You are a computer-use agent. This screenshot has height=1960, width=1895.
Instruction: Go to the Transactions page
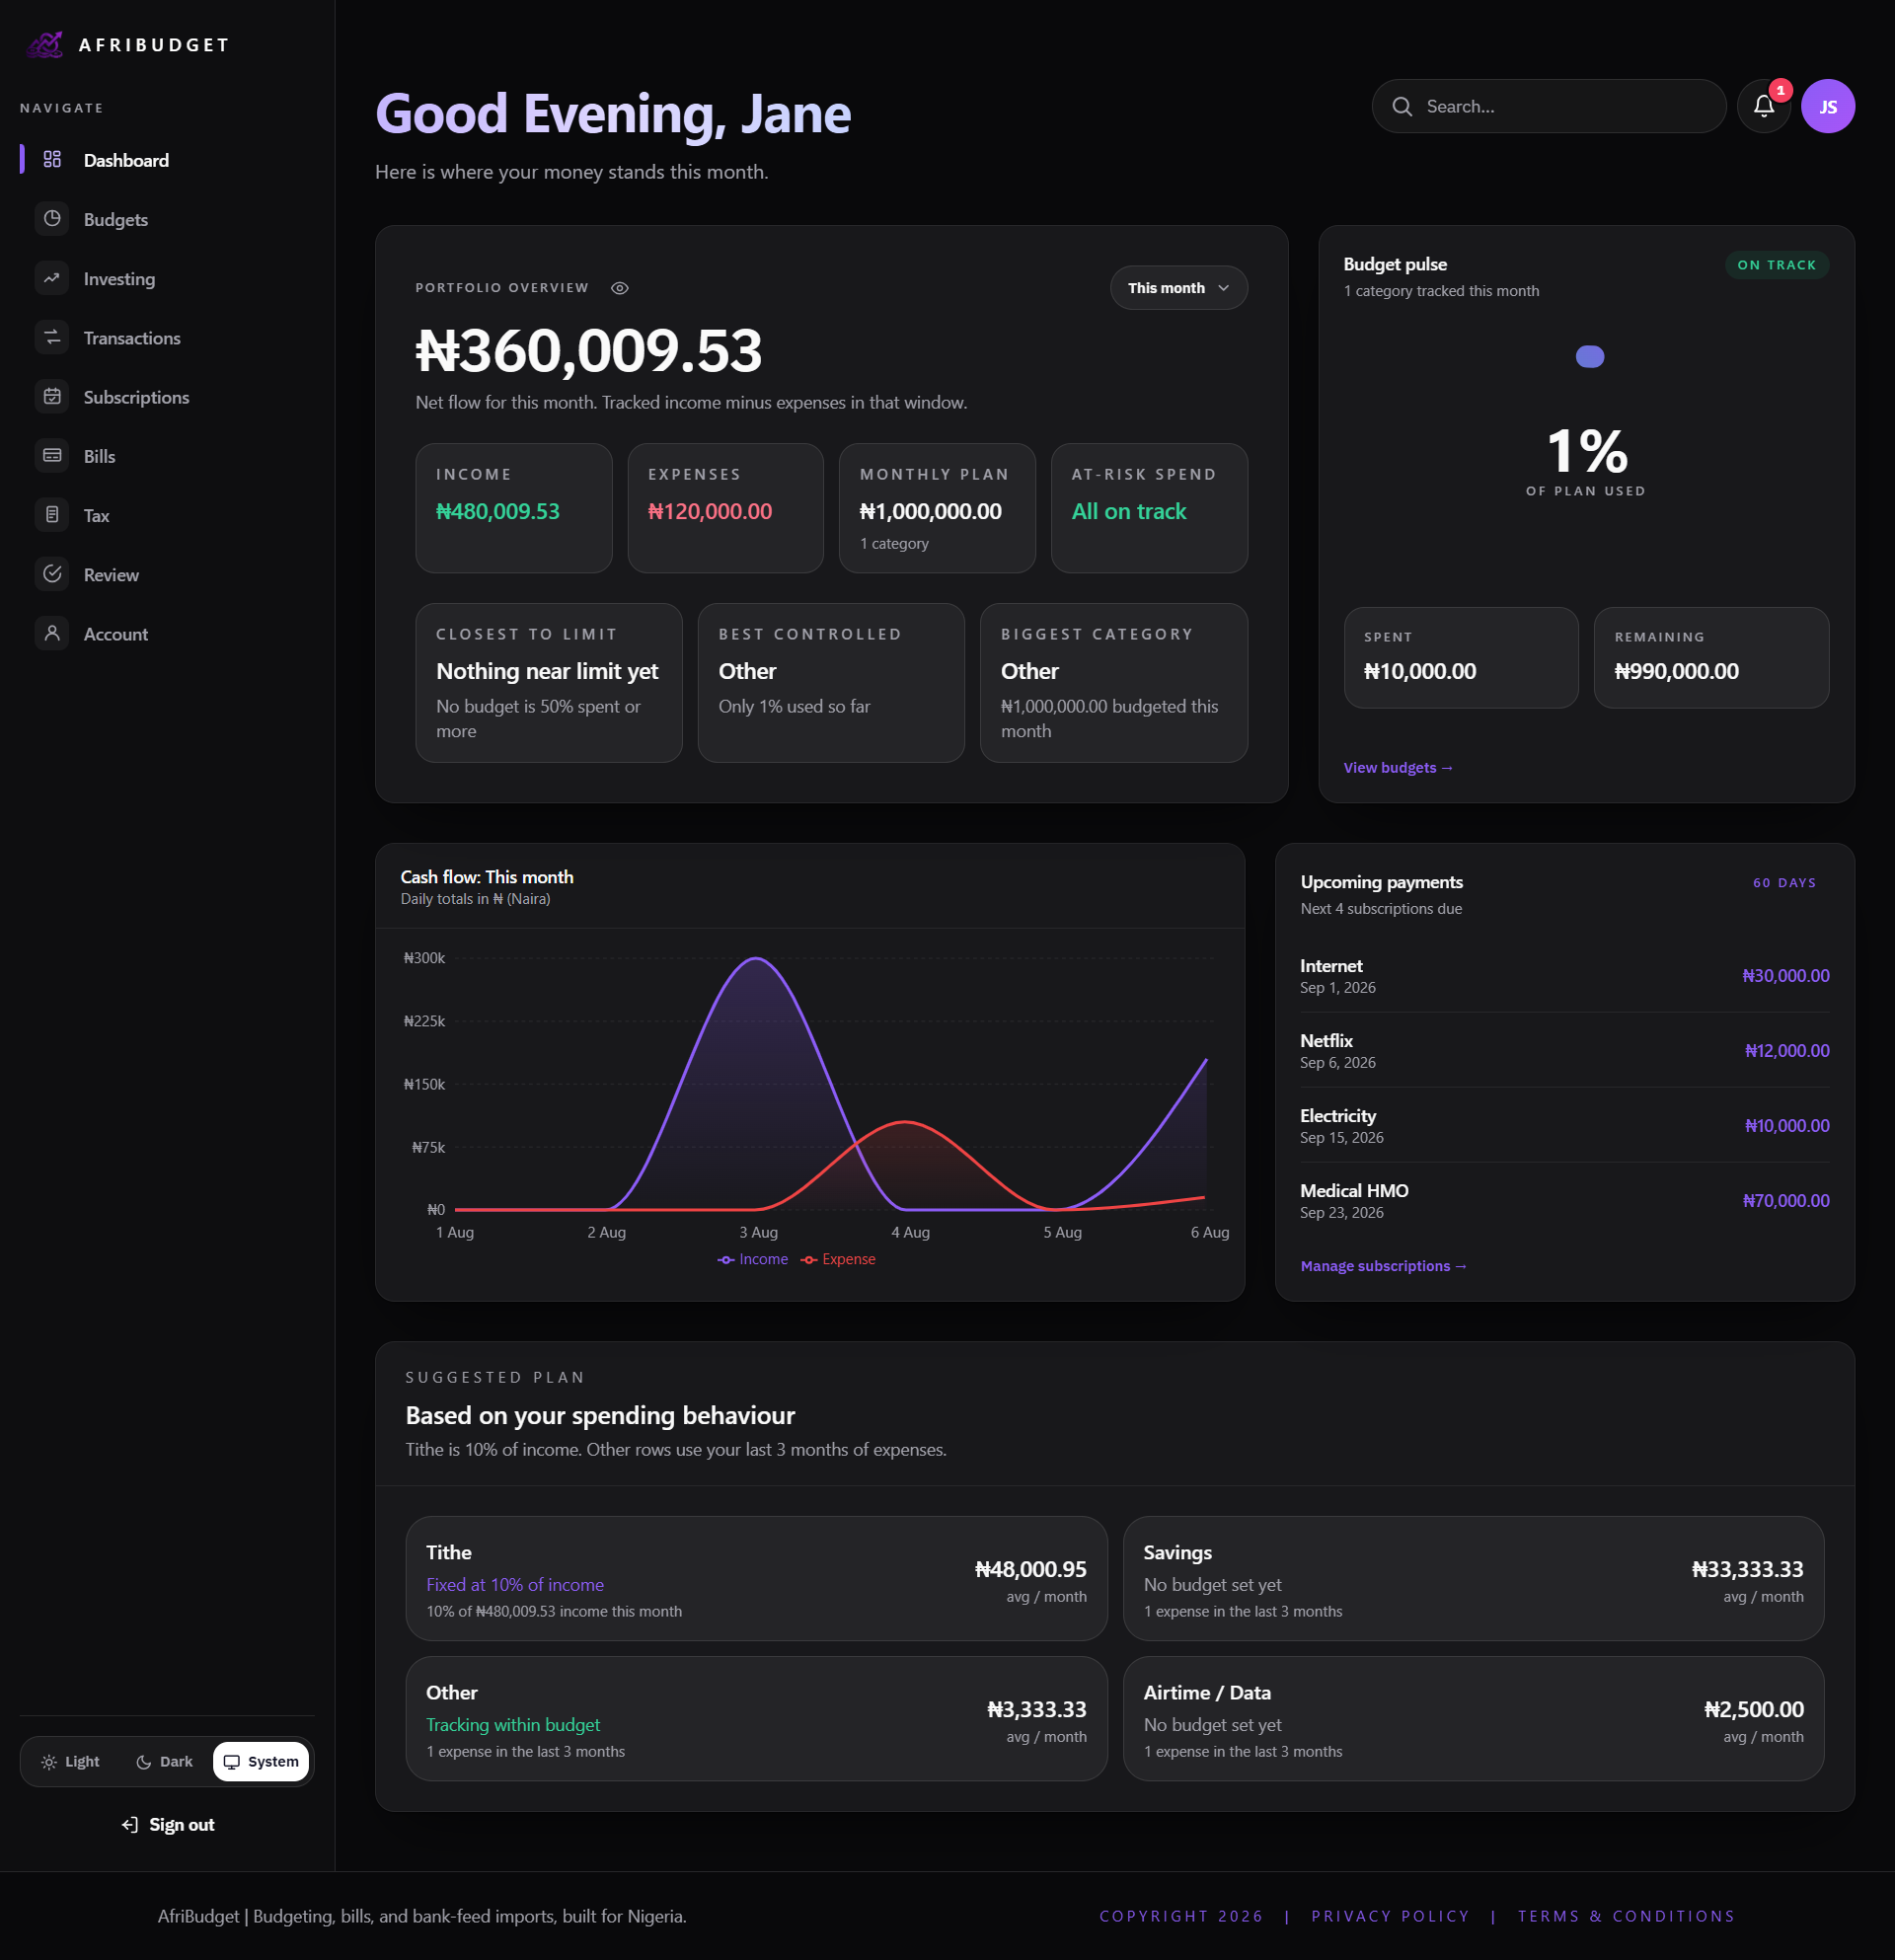[x=132, y=338]
